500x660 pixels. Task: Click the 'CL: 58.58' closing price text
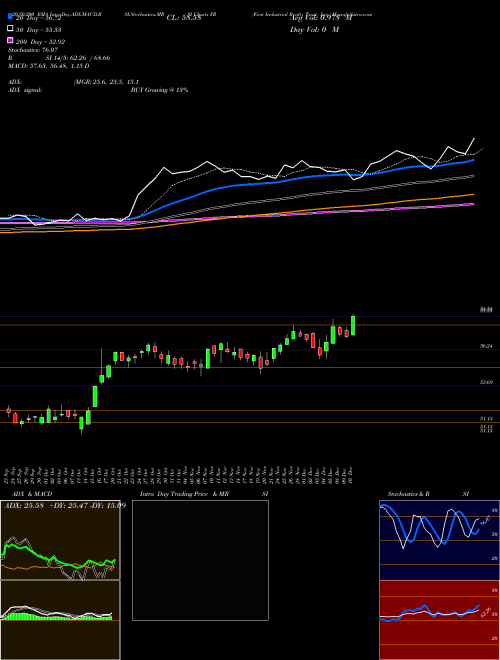pyautogui.click(x=184, y=18)
